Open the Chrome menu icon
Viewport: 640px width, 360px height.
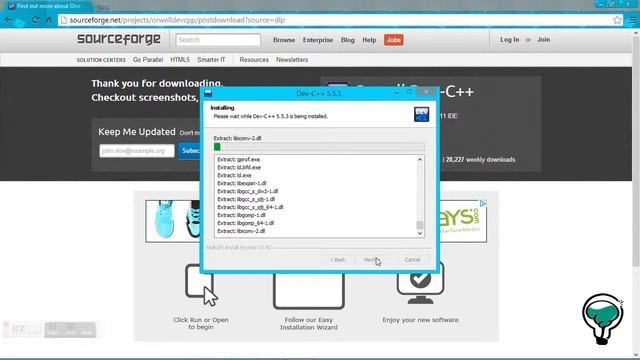pos(633,20)
